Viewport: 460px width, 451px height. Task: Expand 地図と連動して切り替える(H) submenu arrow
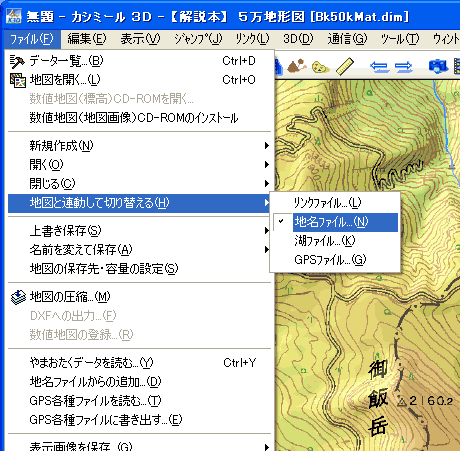point(267,203)
